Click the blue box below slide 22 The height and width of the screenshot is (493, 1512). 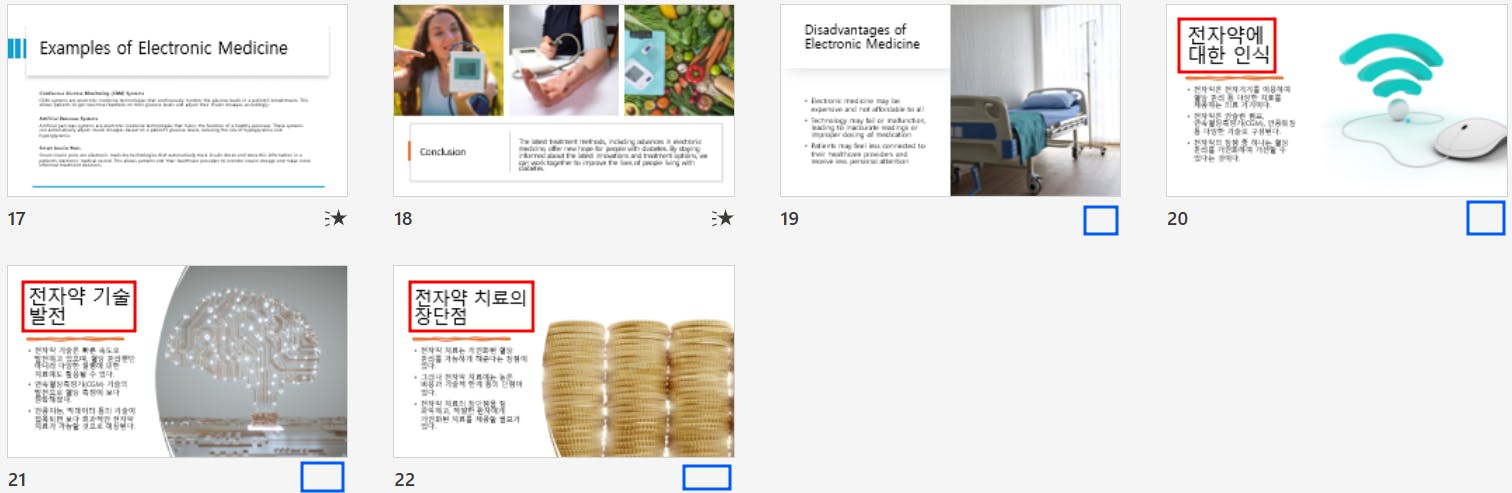(707, 478)
